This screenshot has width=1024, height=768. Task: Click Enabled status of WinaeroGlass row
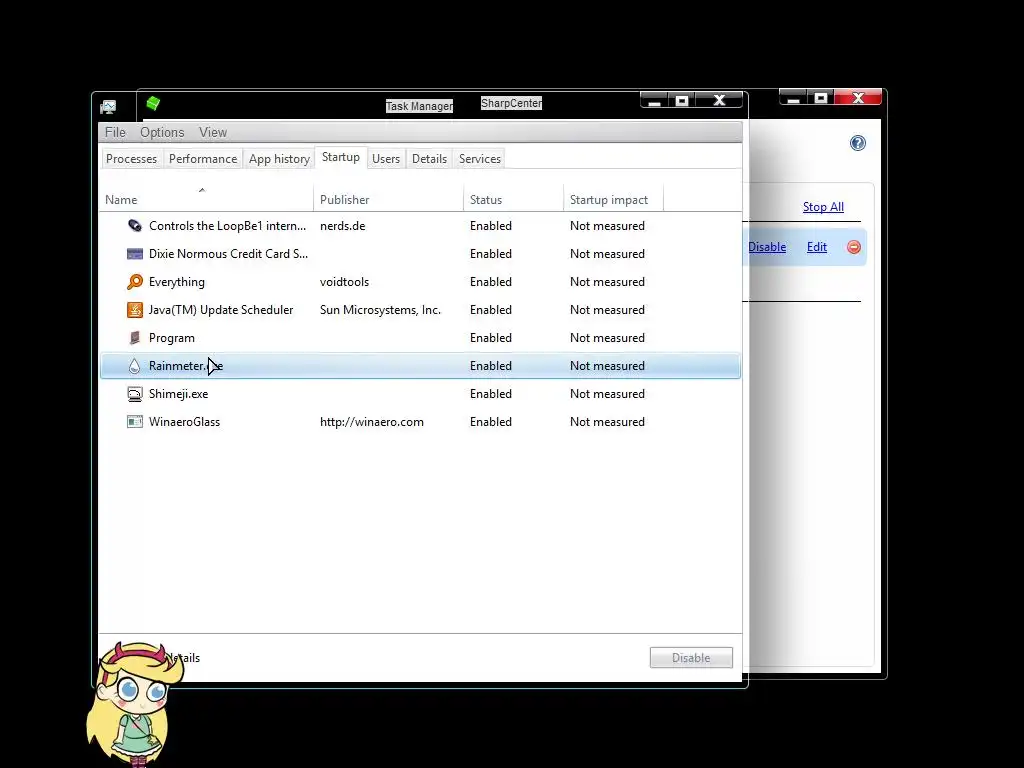click(x=490, y=422)
